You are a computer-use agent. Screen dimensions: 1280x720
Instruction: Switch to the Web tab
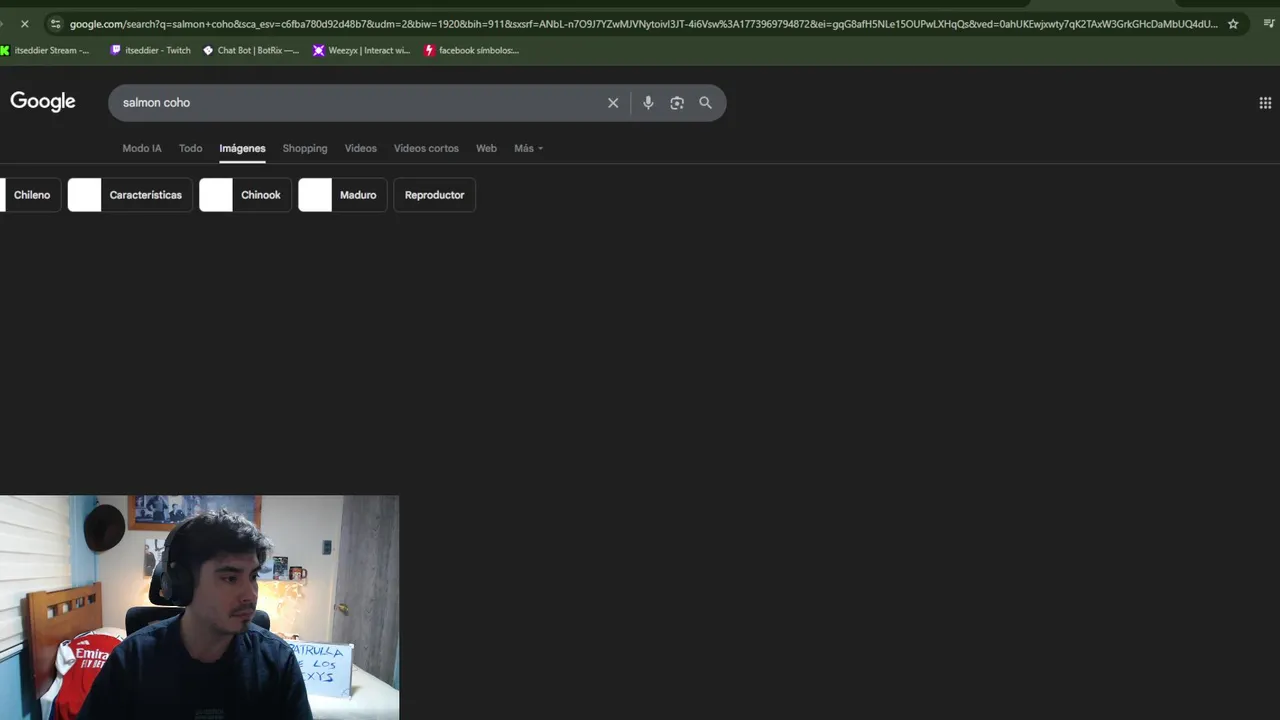click(x=486, y=148)
